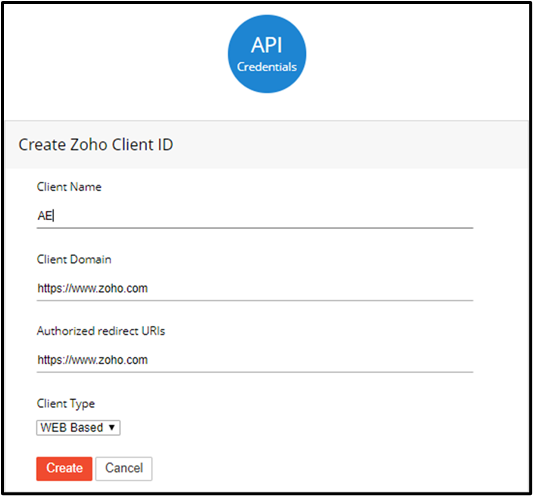The height and width of the screenshot is (496, 533).
Task: Focus the Client Domain input field
Action: [255, 289]
